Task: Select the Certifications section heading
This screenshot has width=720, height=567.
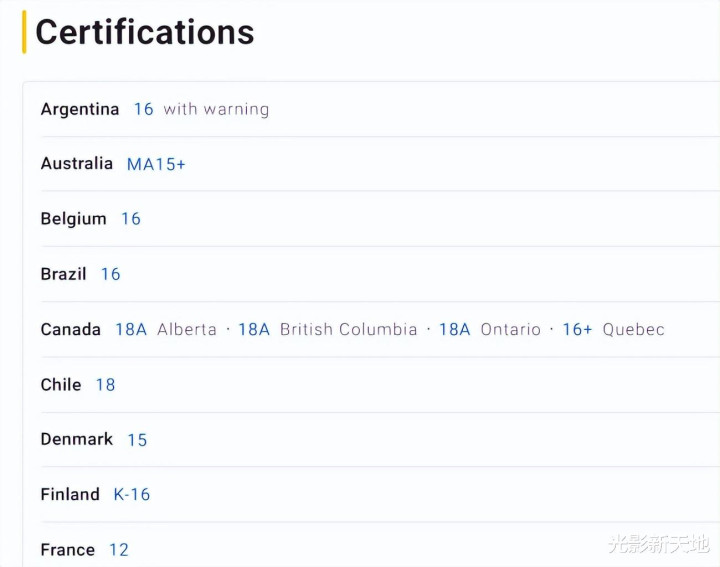Action: tap(145, 32)
